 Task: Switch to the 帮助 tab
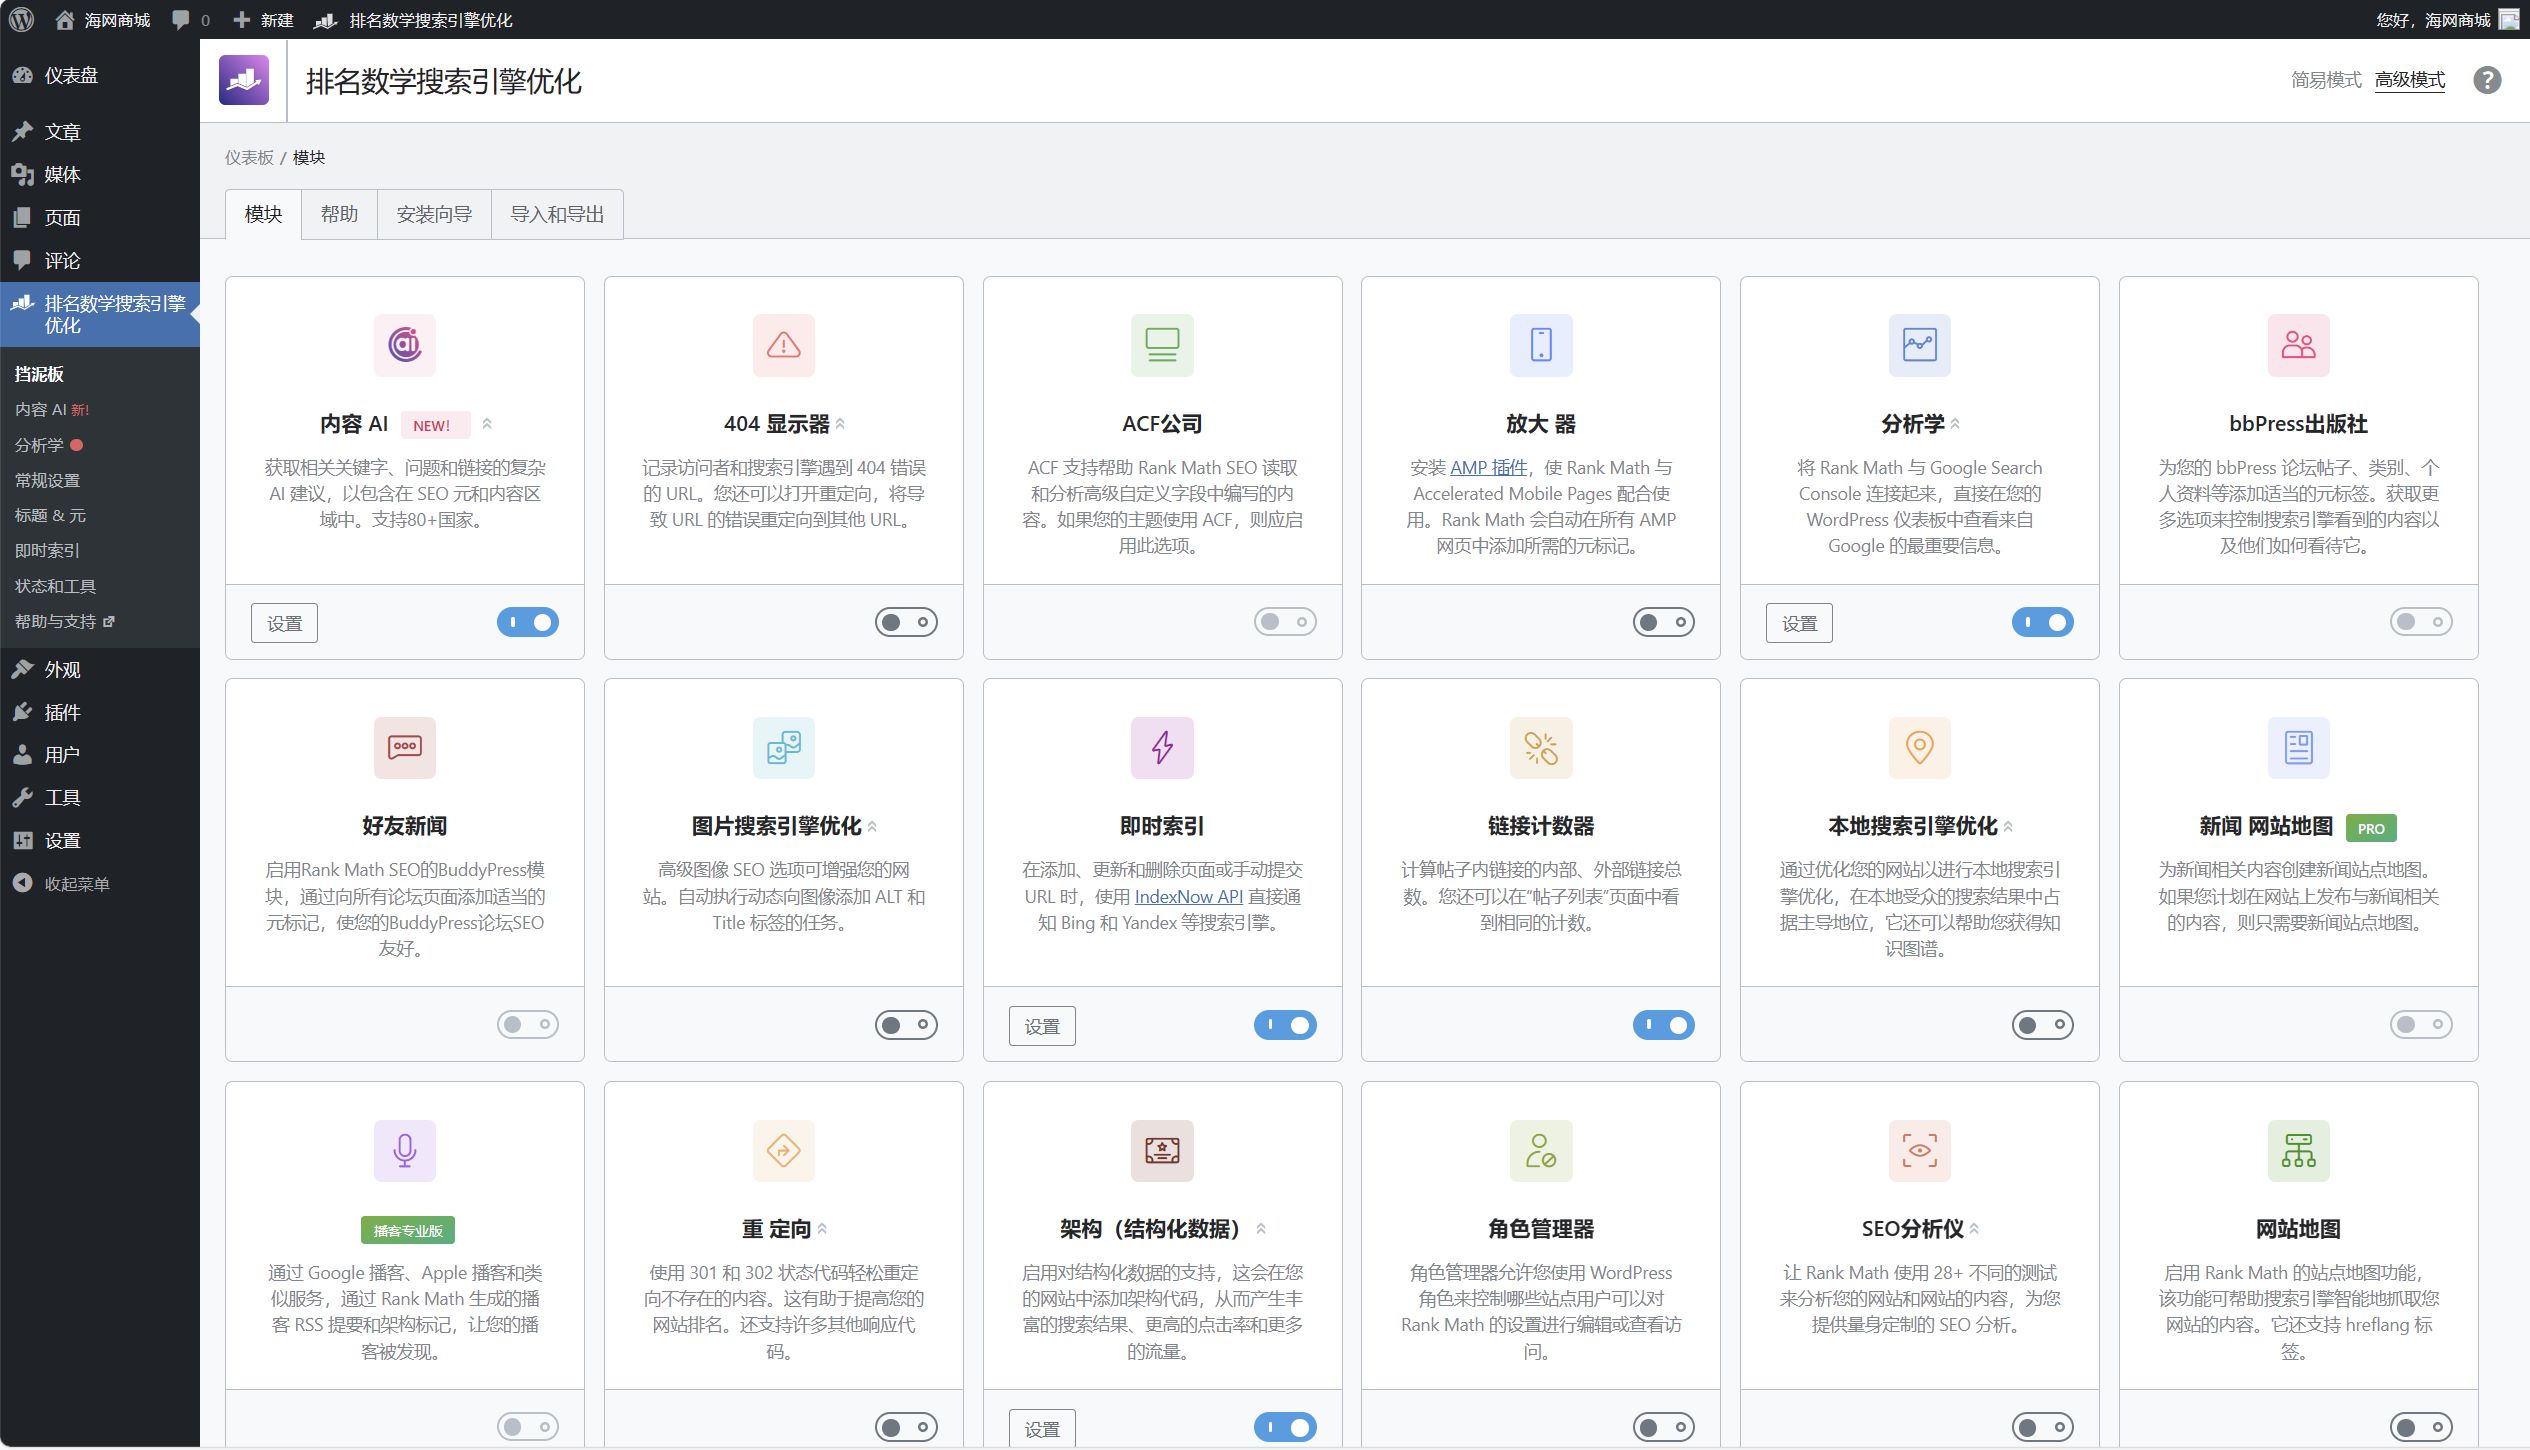pyautogui.click(x=339, y=214)
